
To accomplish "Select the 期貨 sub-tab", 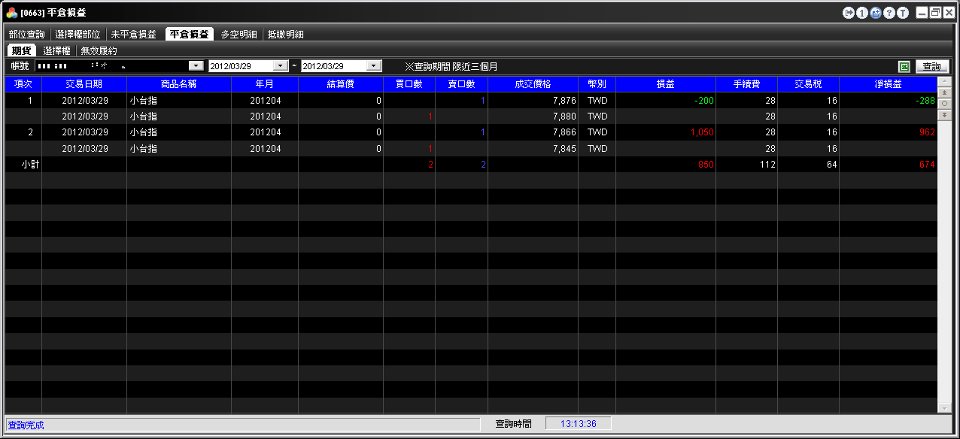I will coord(21,51).
